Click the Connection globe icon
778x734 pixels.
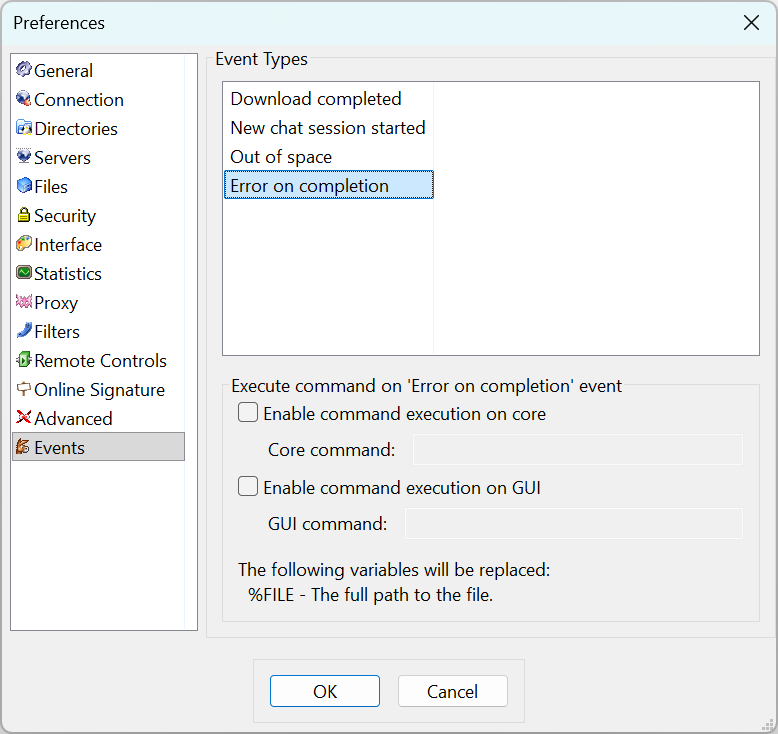pos(23,99)
